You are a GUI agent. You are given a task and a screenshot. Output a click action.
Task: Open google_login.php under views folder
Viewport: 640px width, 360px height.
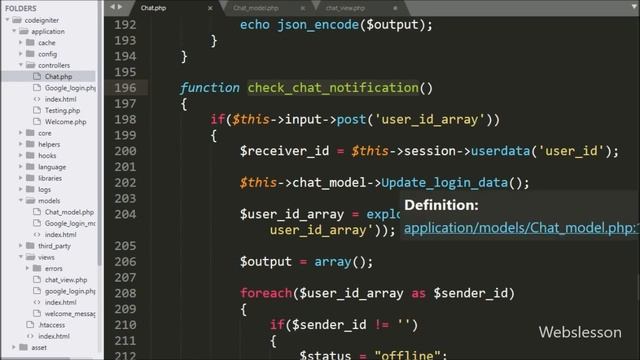coord(70,291)
